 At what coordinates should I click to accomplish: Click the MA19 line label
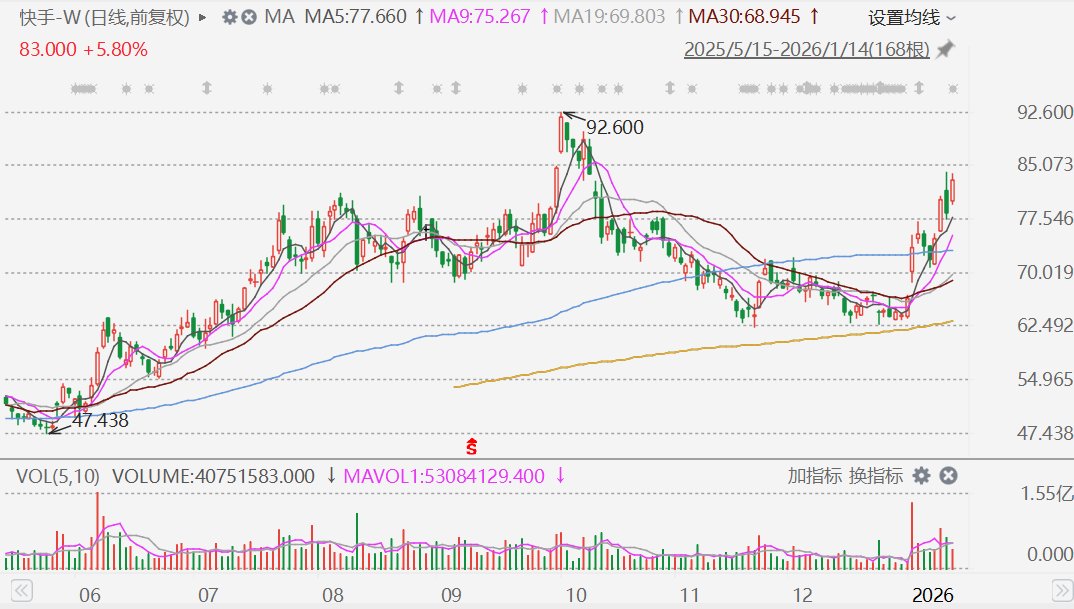click(608, 17)
